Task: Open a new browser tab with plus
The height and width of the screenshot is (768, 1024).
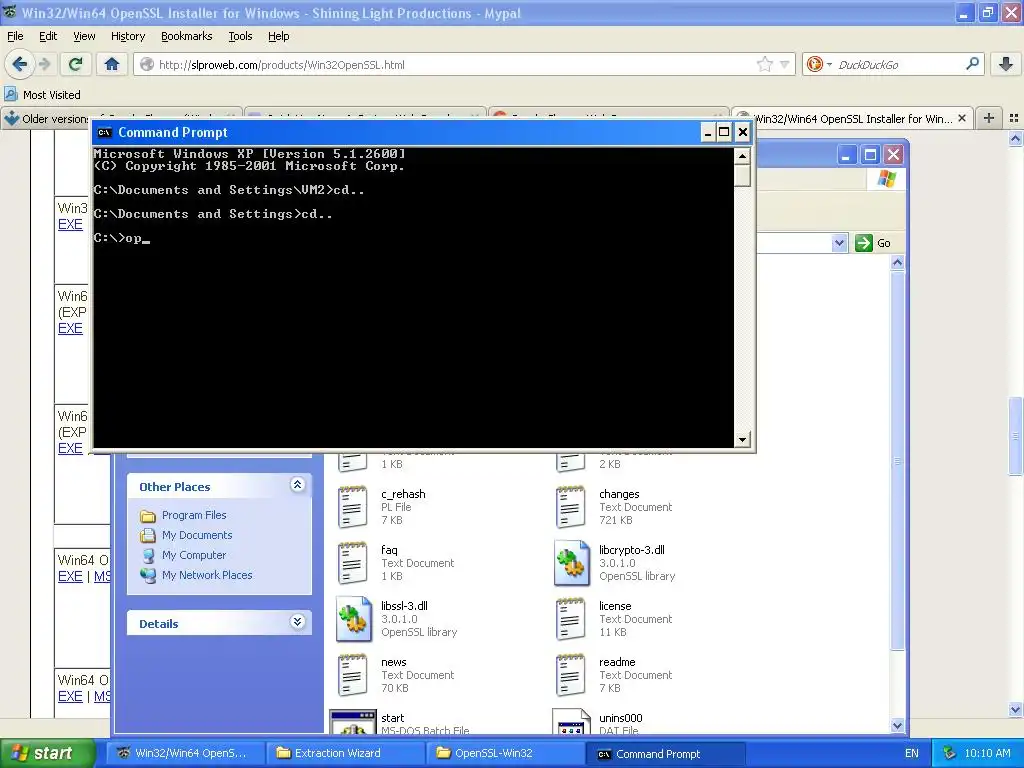Action: coord(989,118)
